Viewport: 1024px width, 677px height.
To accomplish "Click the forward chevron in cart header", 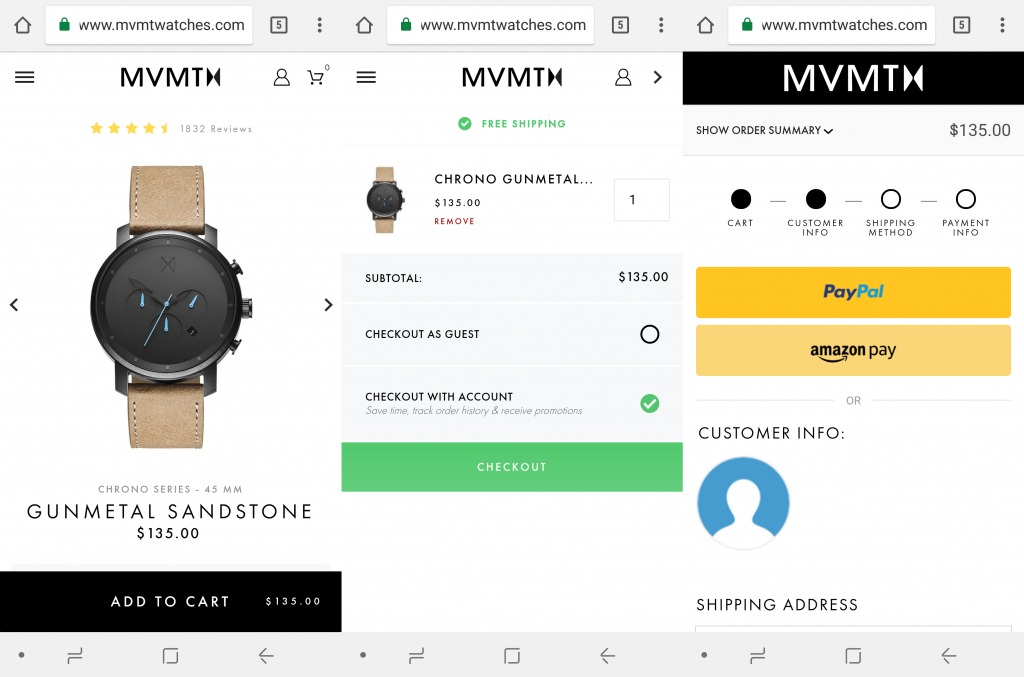I will [658, 78].
